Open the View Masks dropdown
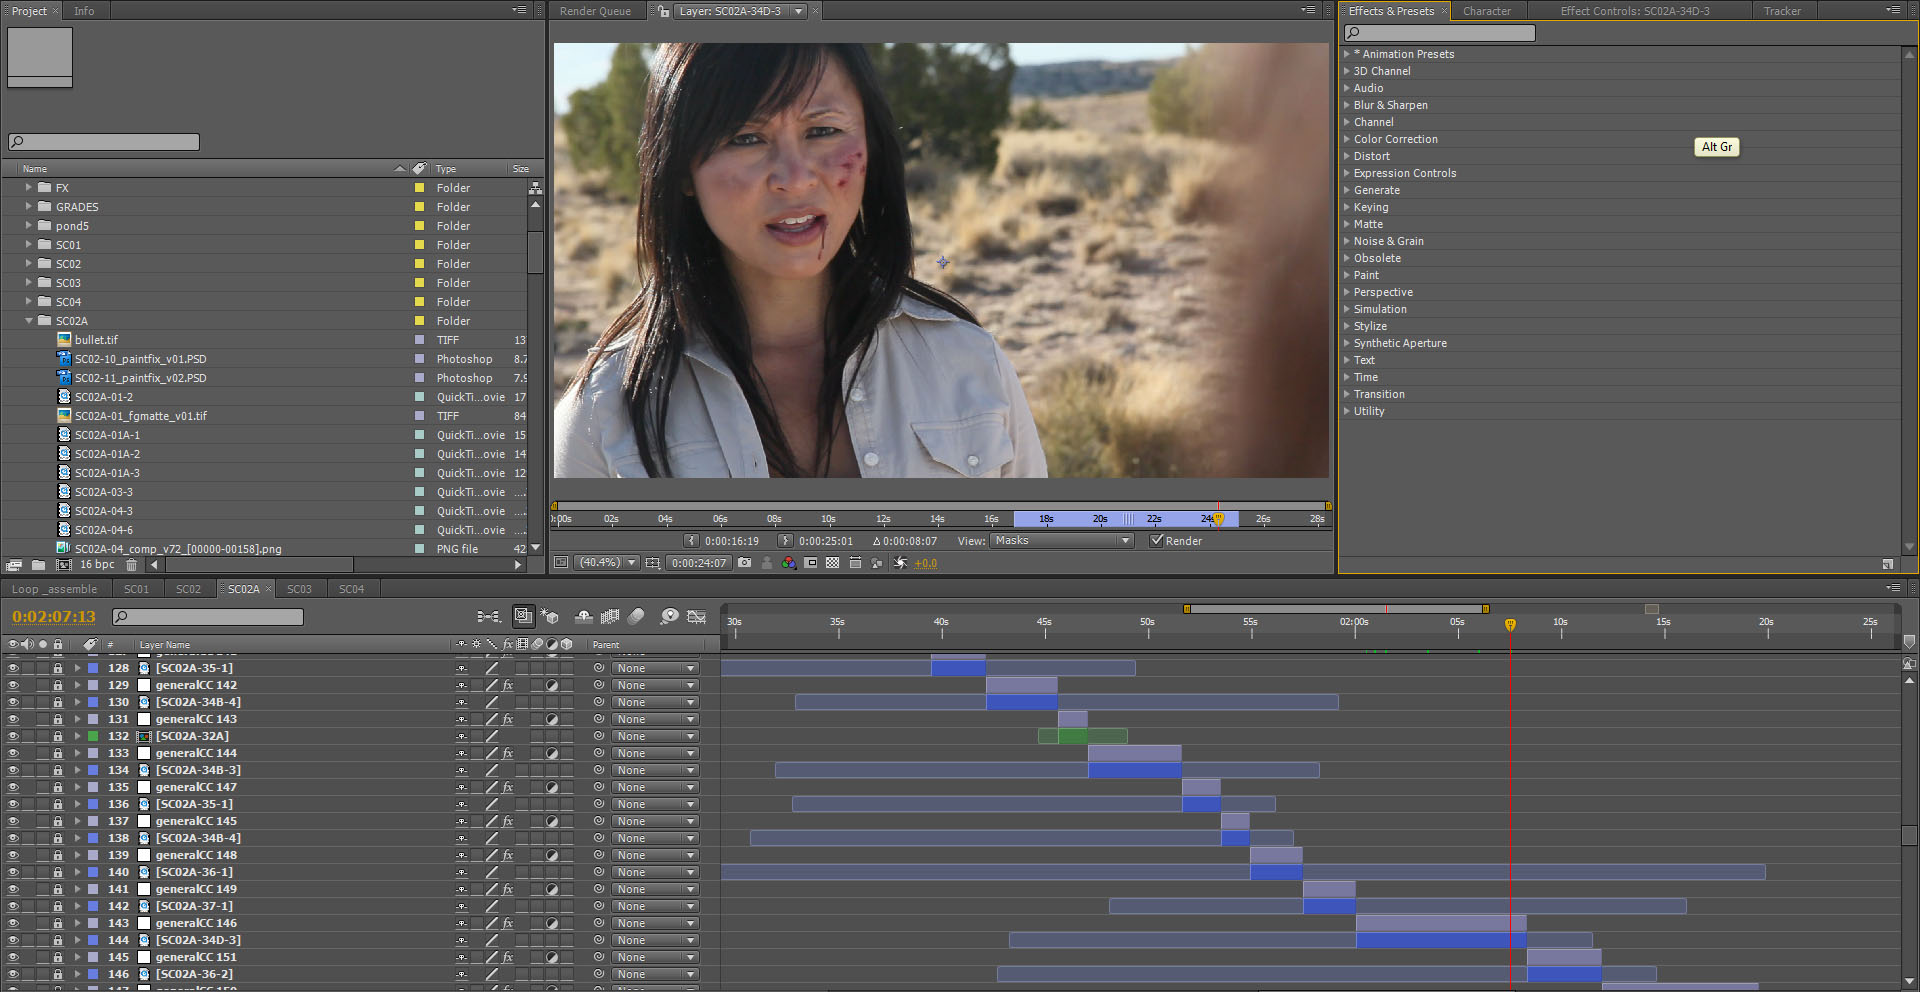Screen dimensions: 1920x992 (x=1062, y=541)
